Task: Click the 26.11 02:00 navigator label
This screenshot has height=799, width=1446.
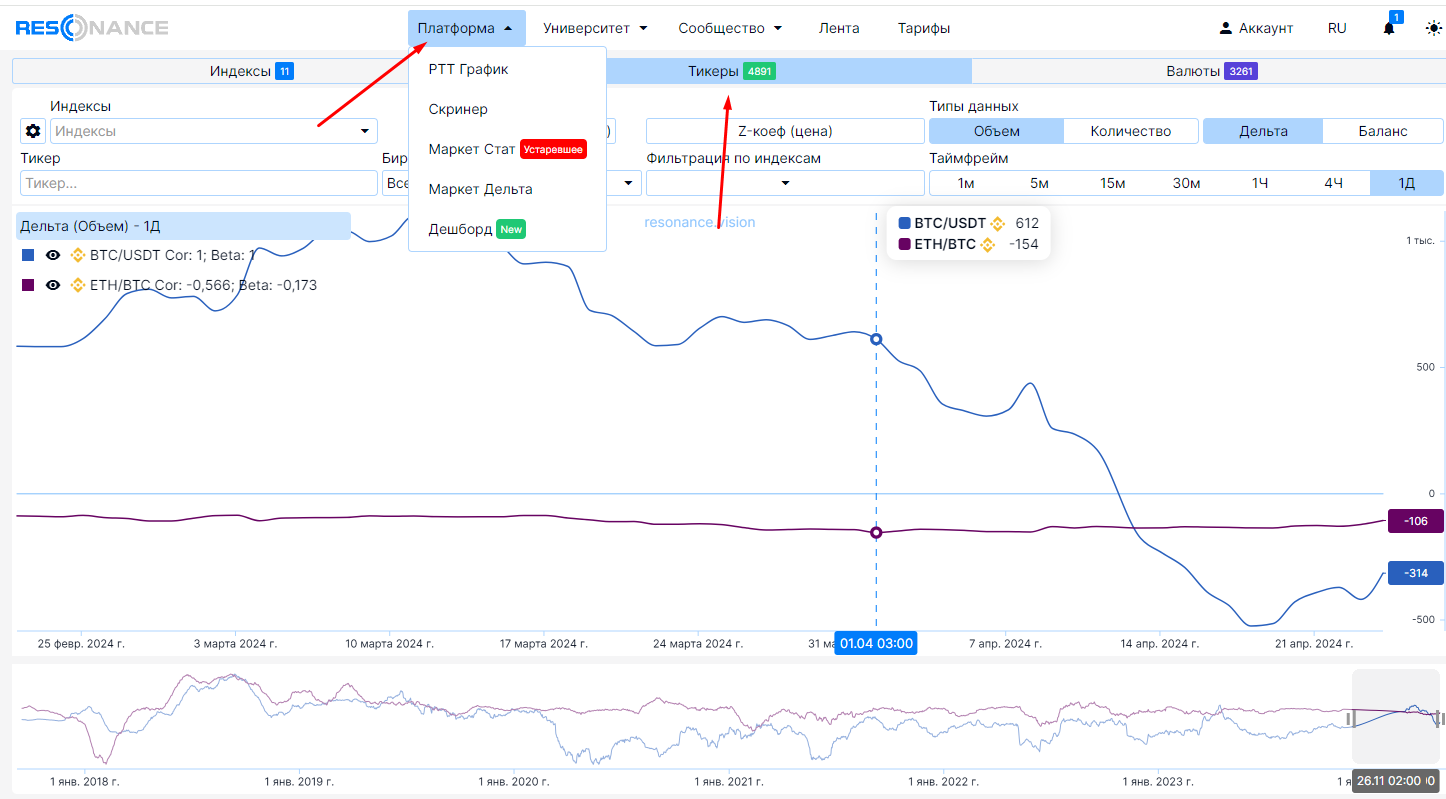Action: [x=1396, y=780]
